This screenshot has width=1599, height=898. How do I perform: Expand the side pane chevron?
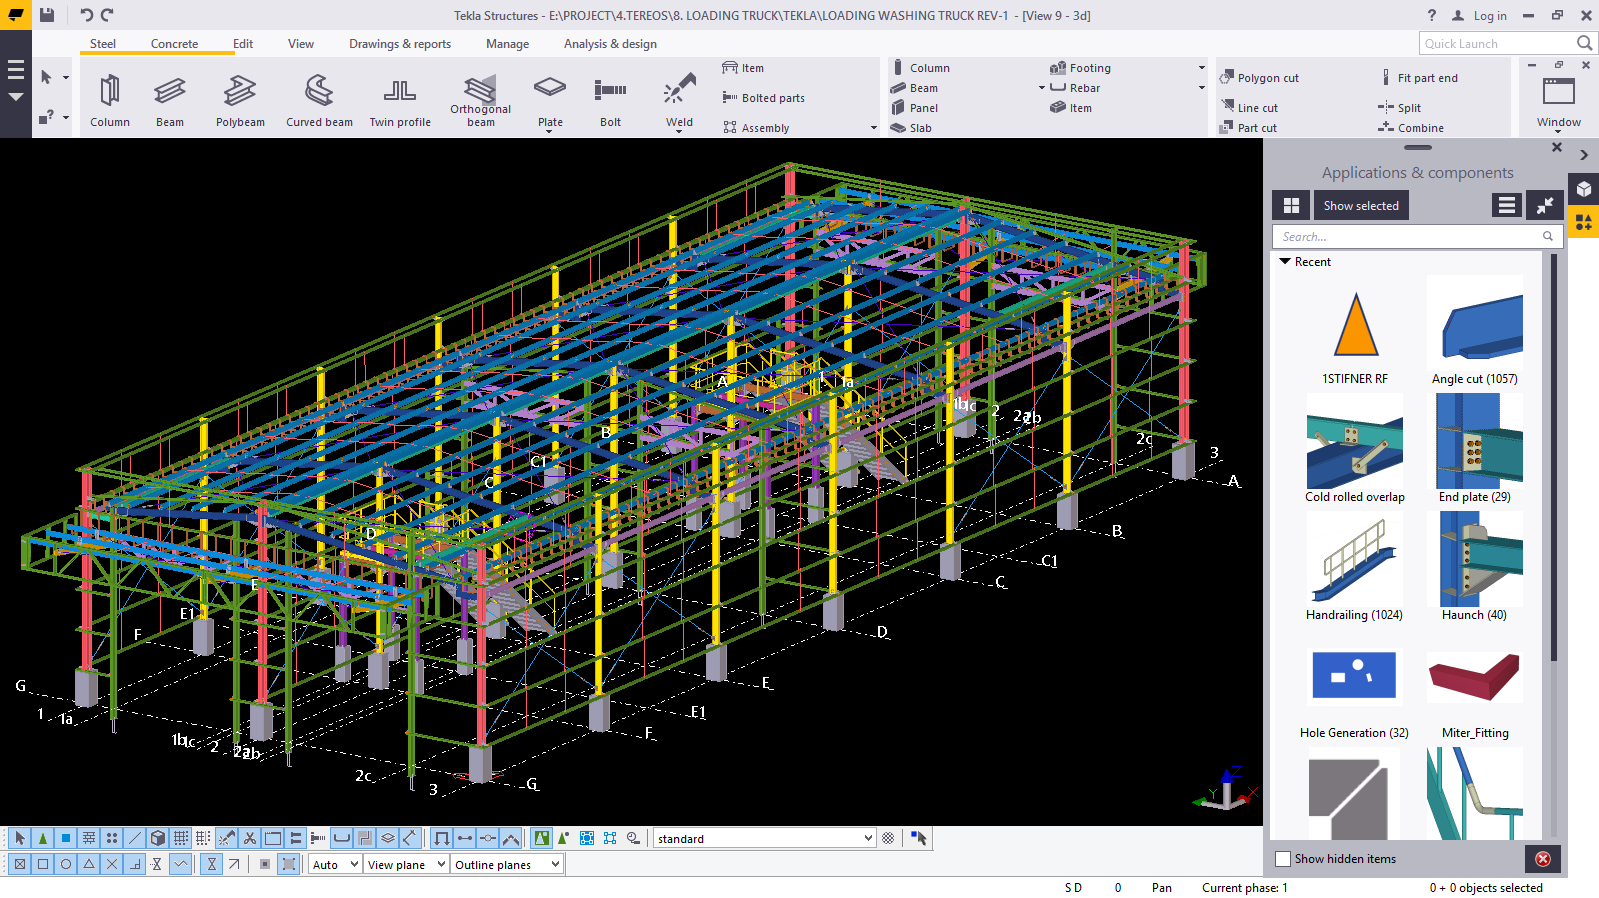click(x=1584, y=155)
